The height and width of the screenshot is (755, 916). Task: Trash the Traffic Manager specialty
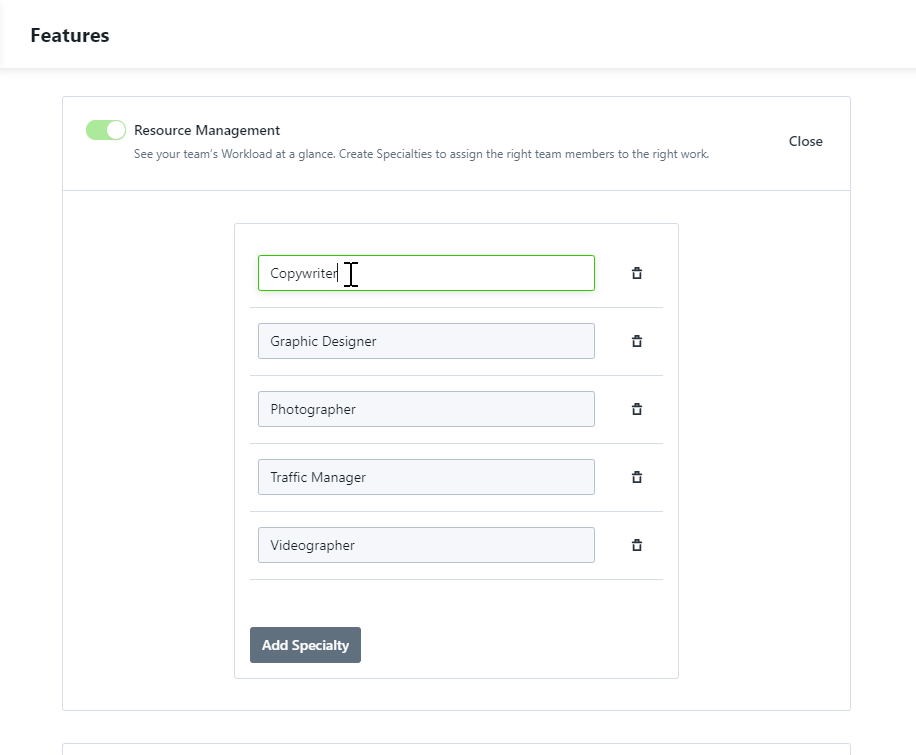click(x=637, y=477)
